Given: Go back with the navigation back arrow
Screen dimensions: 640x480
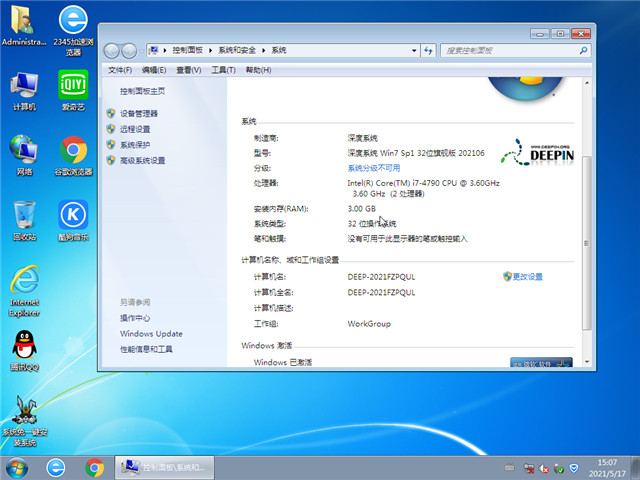Looking at the screenshot, I should coord(111,51).
